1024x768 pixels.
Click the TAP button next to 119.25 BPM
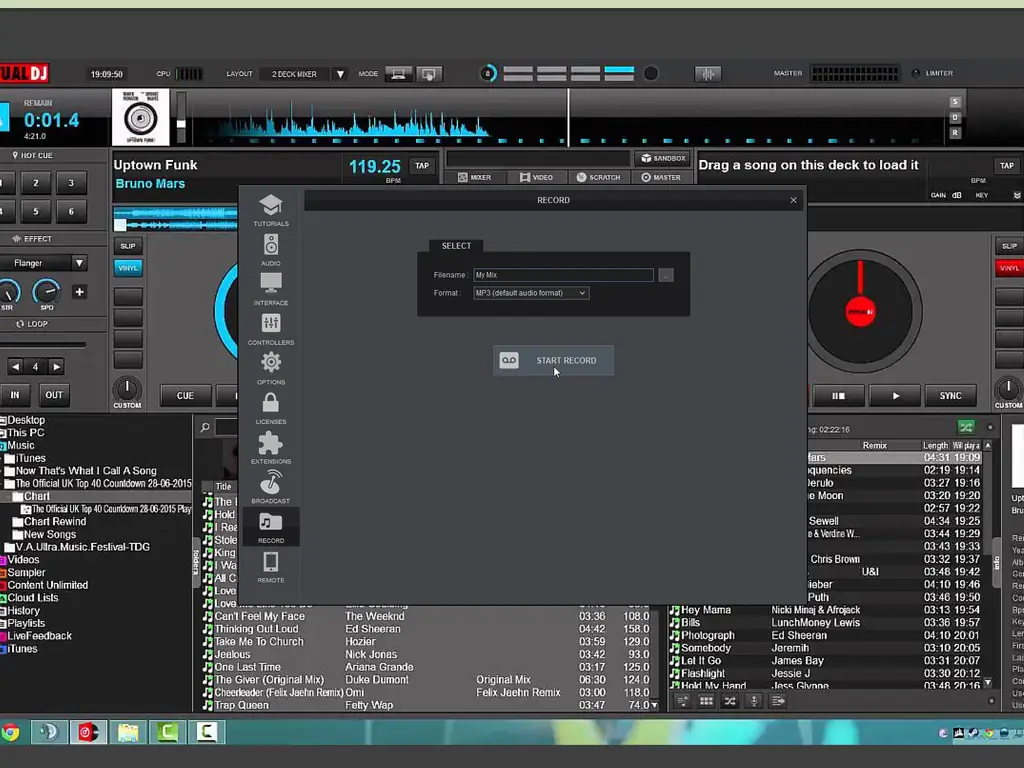422,166
